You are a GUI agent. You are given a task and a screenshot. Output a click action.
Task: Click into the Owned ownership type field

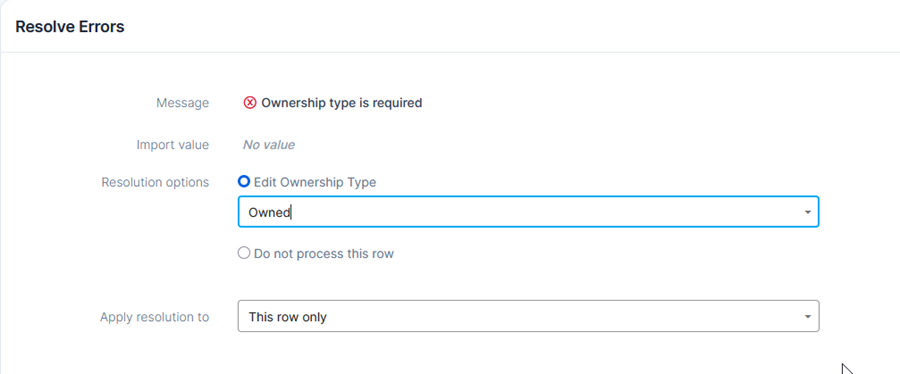point(528,212)
